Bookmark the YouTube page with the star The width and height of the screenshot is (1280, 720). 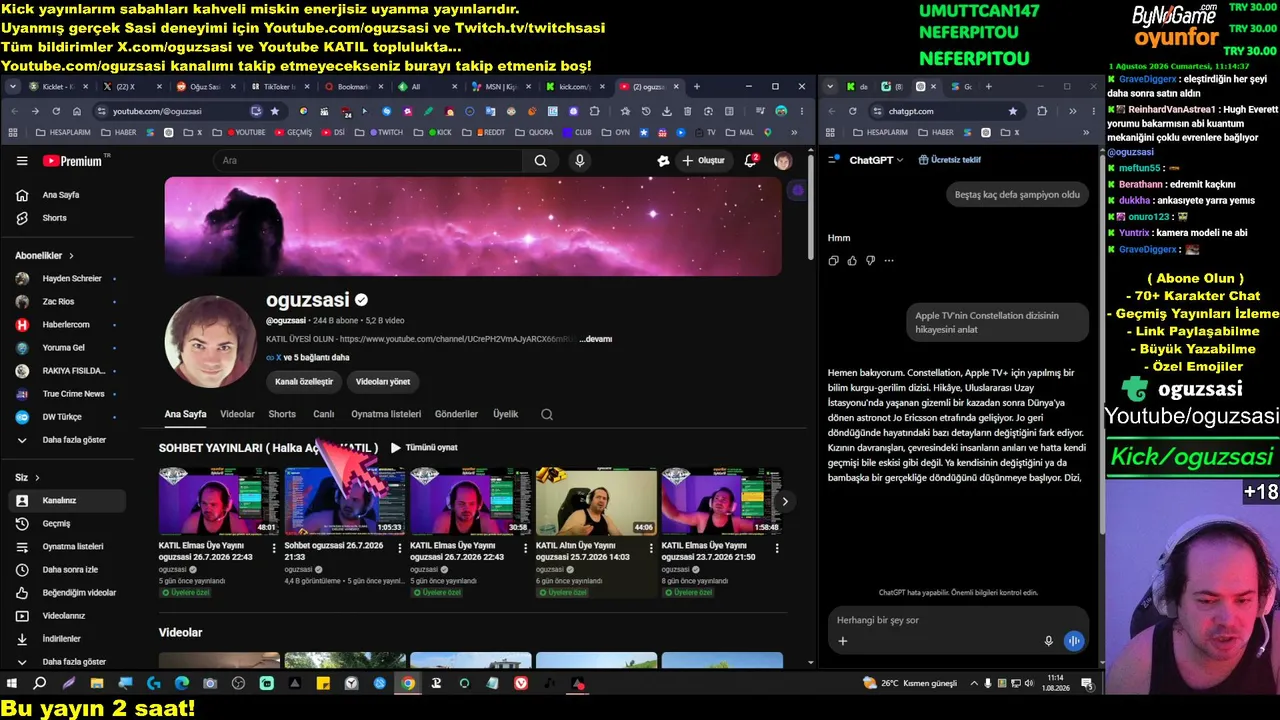click(x=275, y=111)
